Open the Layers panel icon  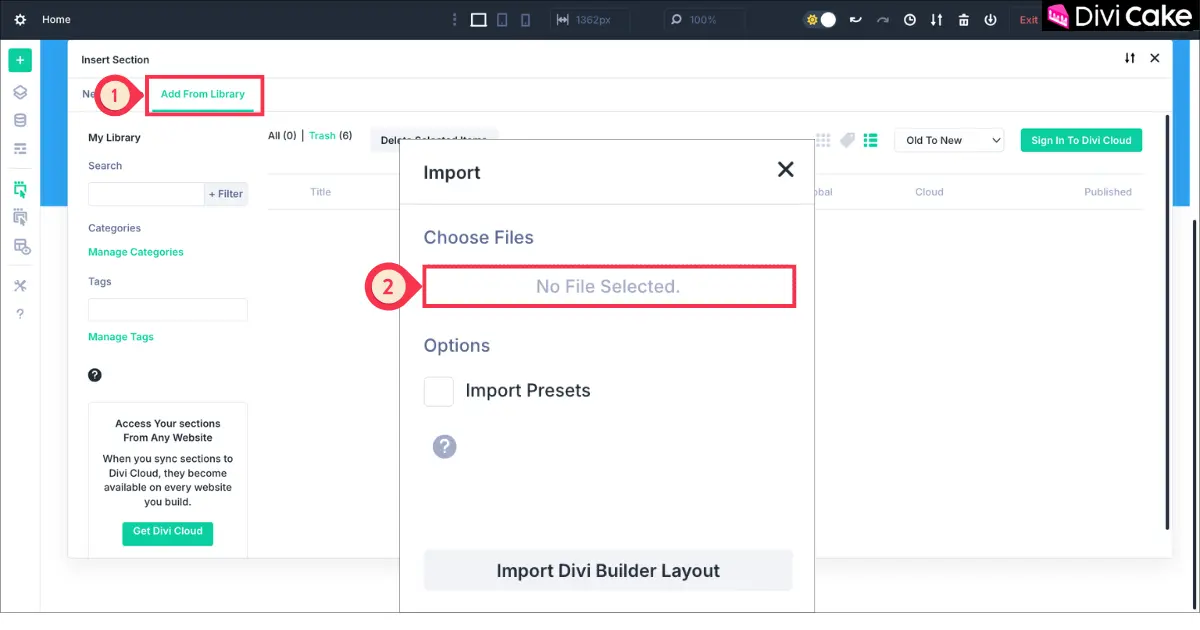tap(20, 92)
